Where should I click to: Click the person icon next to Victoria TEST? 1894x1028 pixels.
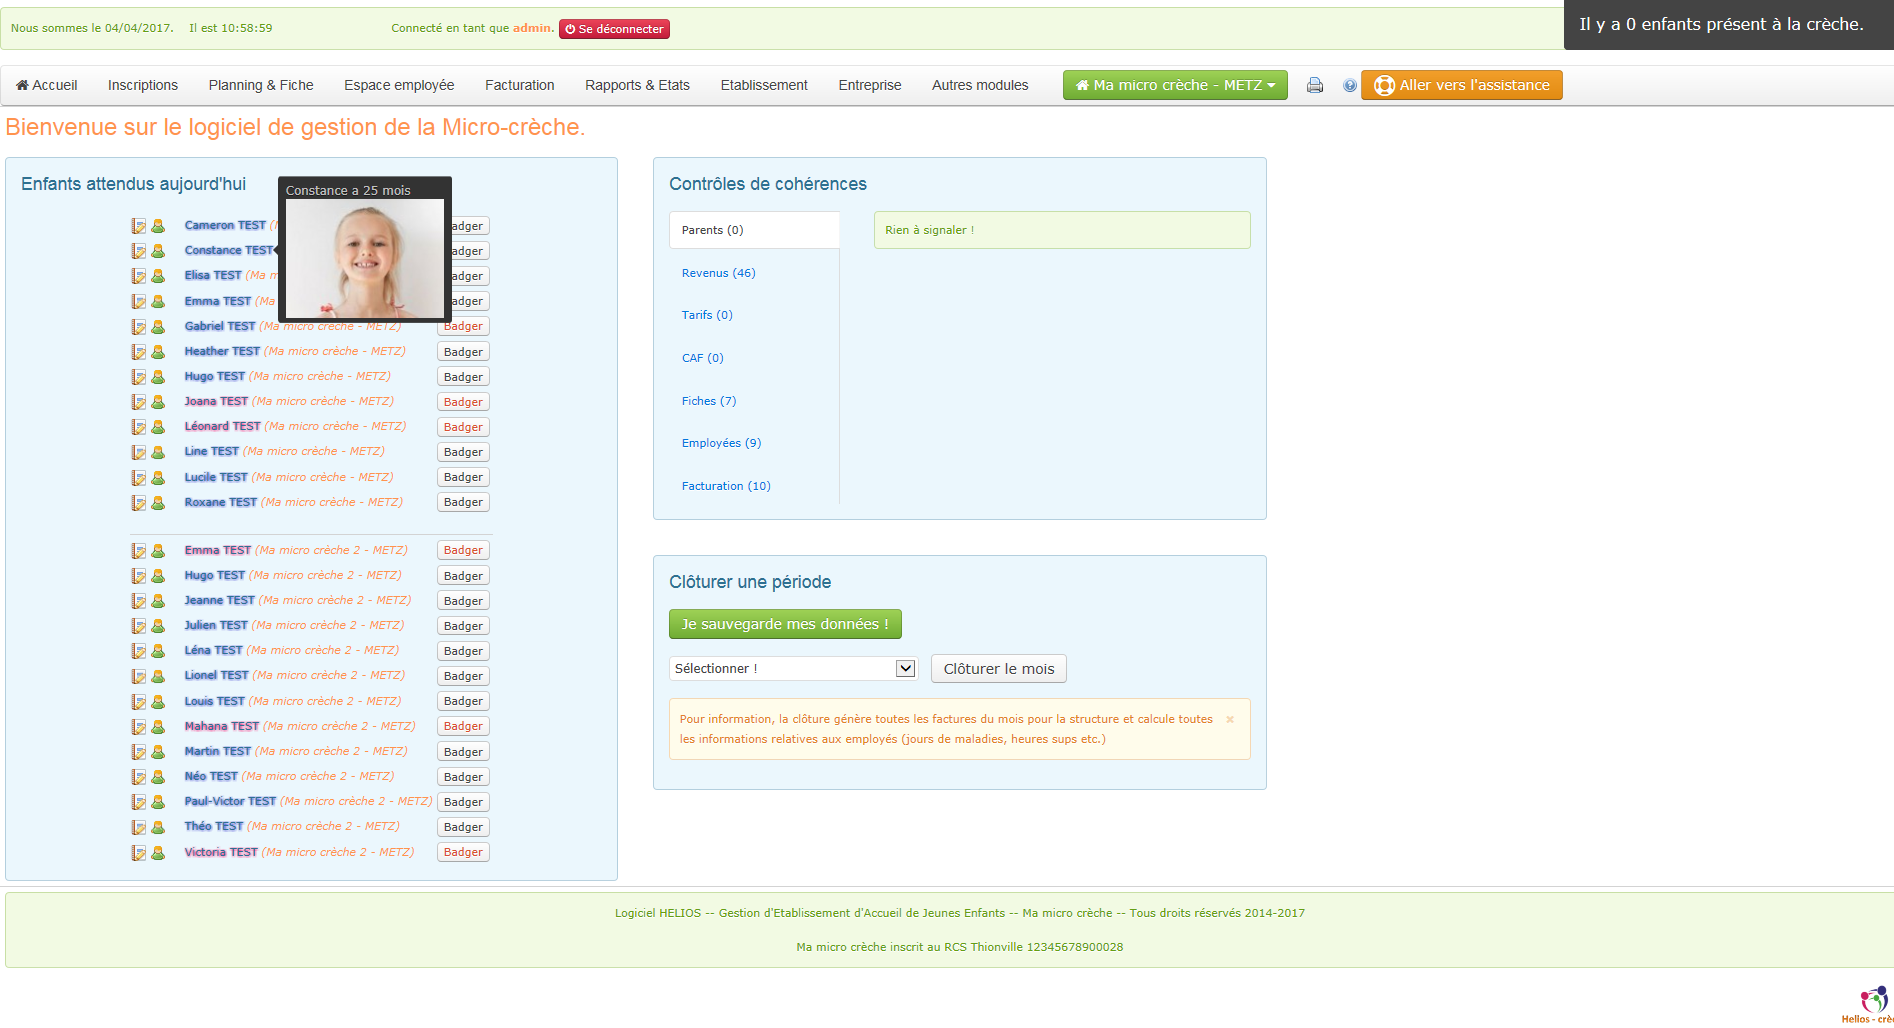158,853
